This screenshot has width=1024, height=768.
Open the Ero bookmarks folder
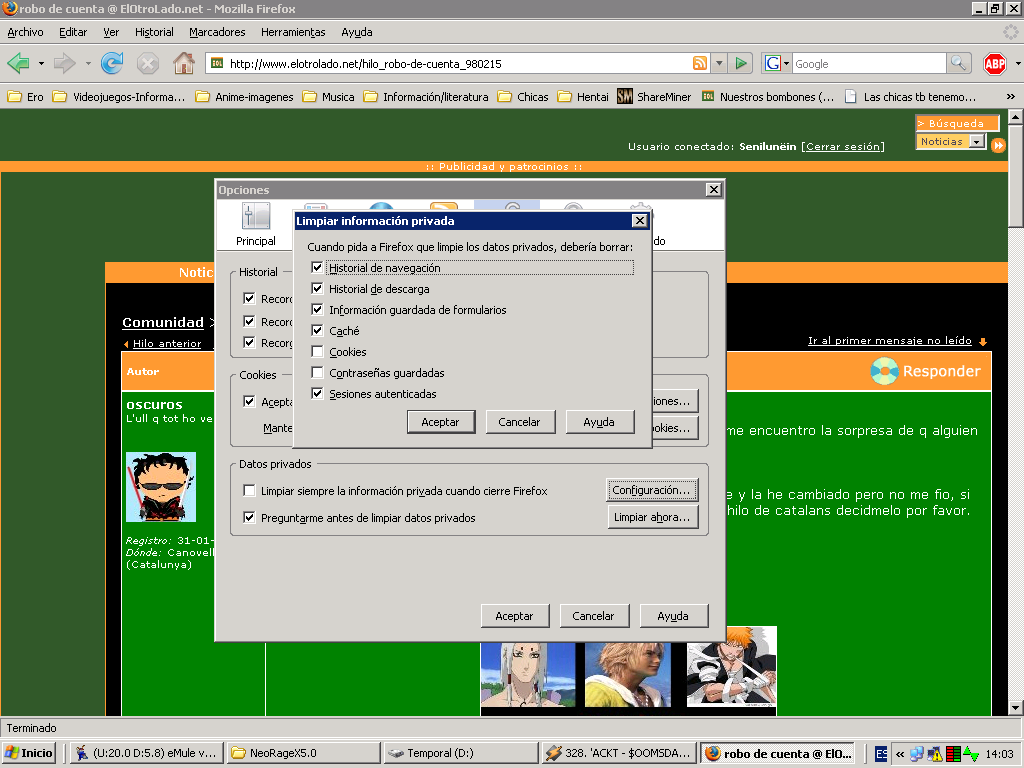point(25,97)
